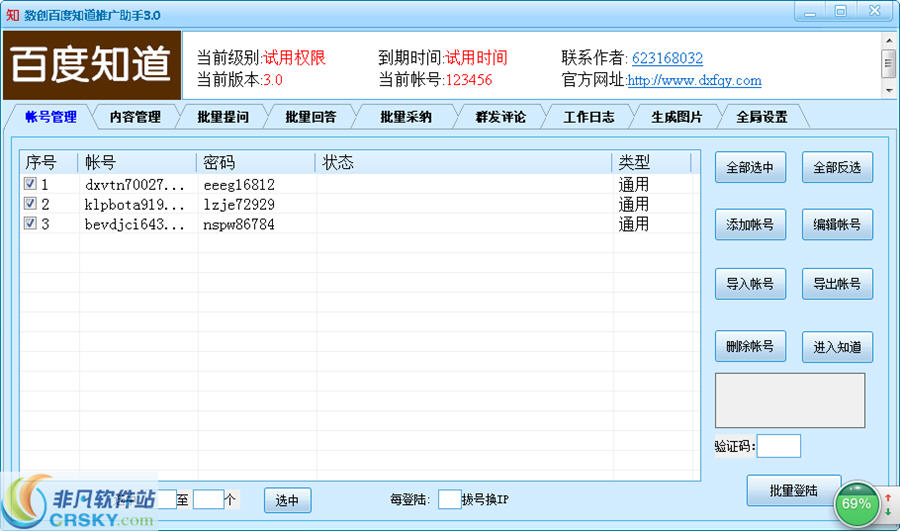Screen dimensions: 900x531
Task: Click the red 知 app title icon
Action: click(x=12, y=15)
